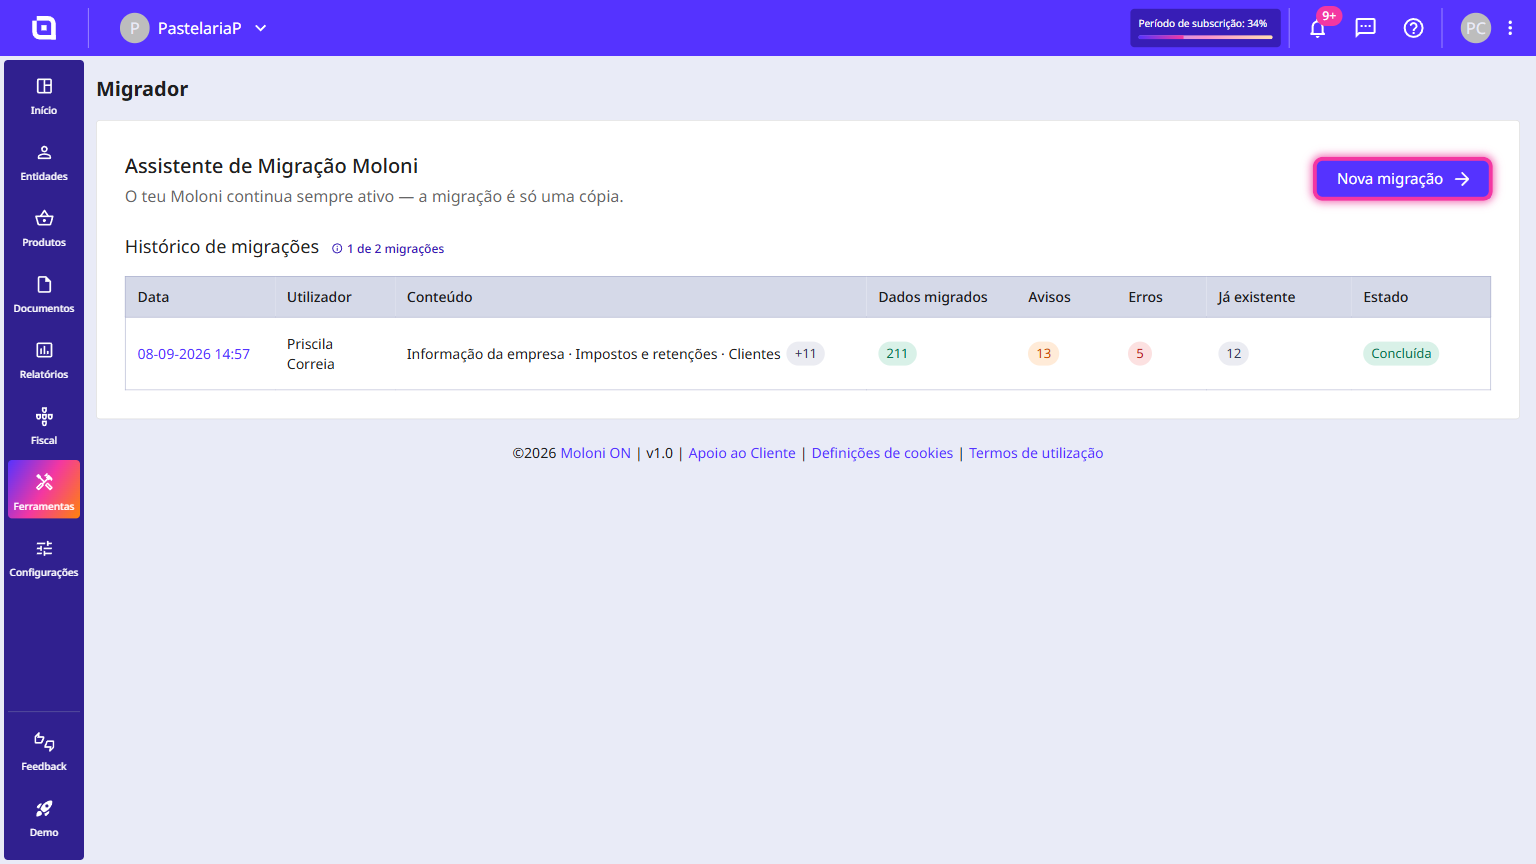This screenshot has width=1536, height=864.
Task: Launch the Demo rocket item
Action: 44,818
